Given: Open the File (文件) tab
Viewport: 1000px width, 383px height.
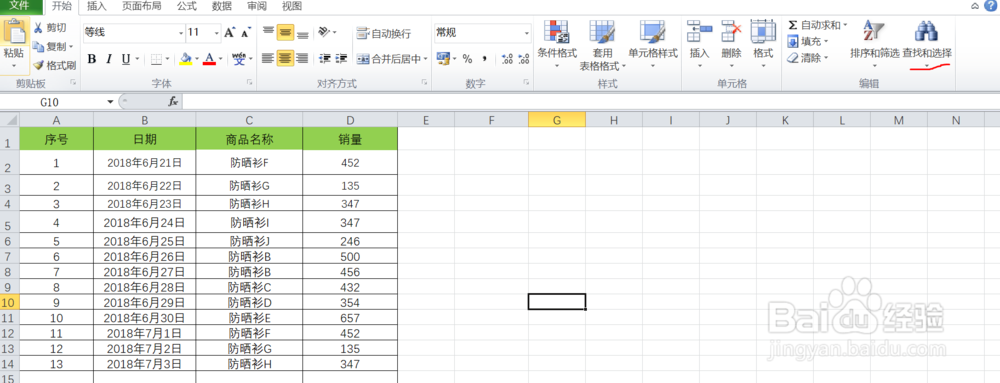Looking at the screenshot, I should coord(21,6).
